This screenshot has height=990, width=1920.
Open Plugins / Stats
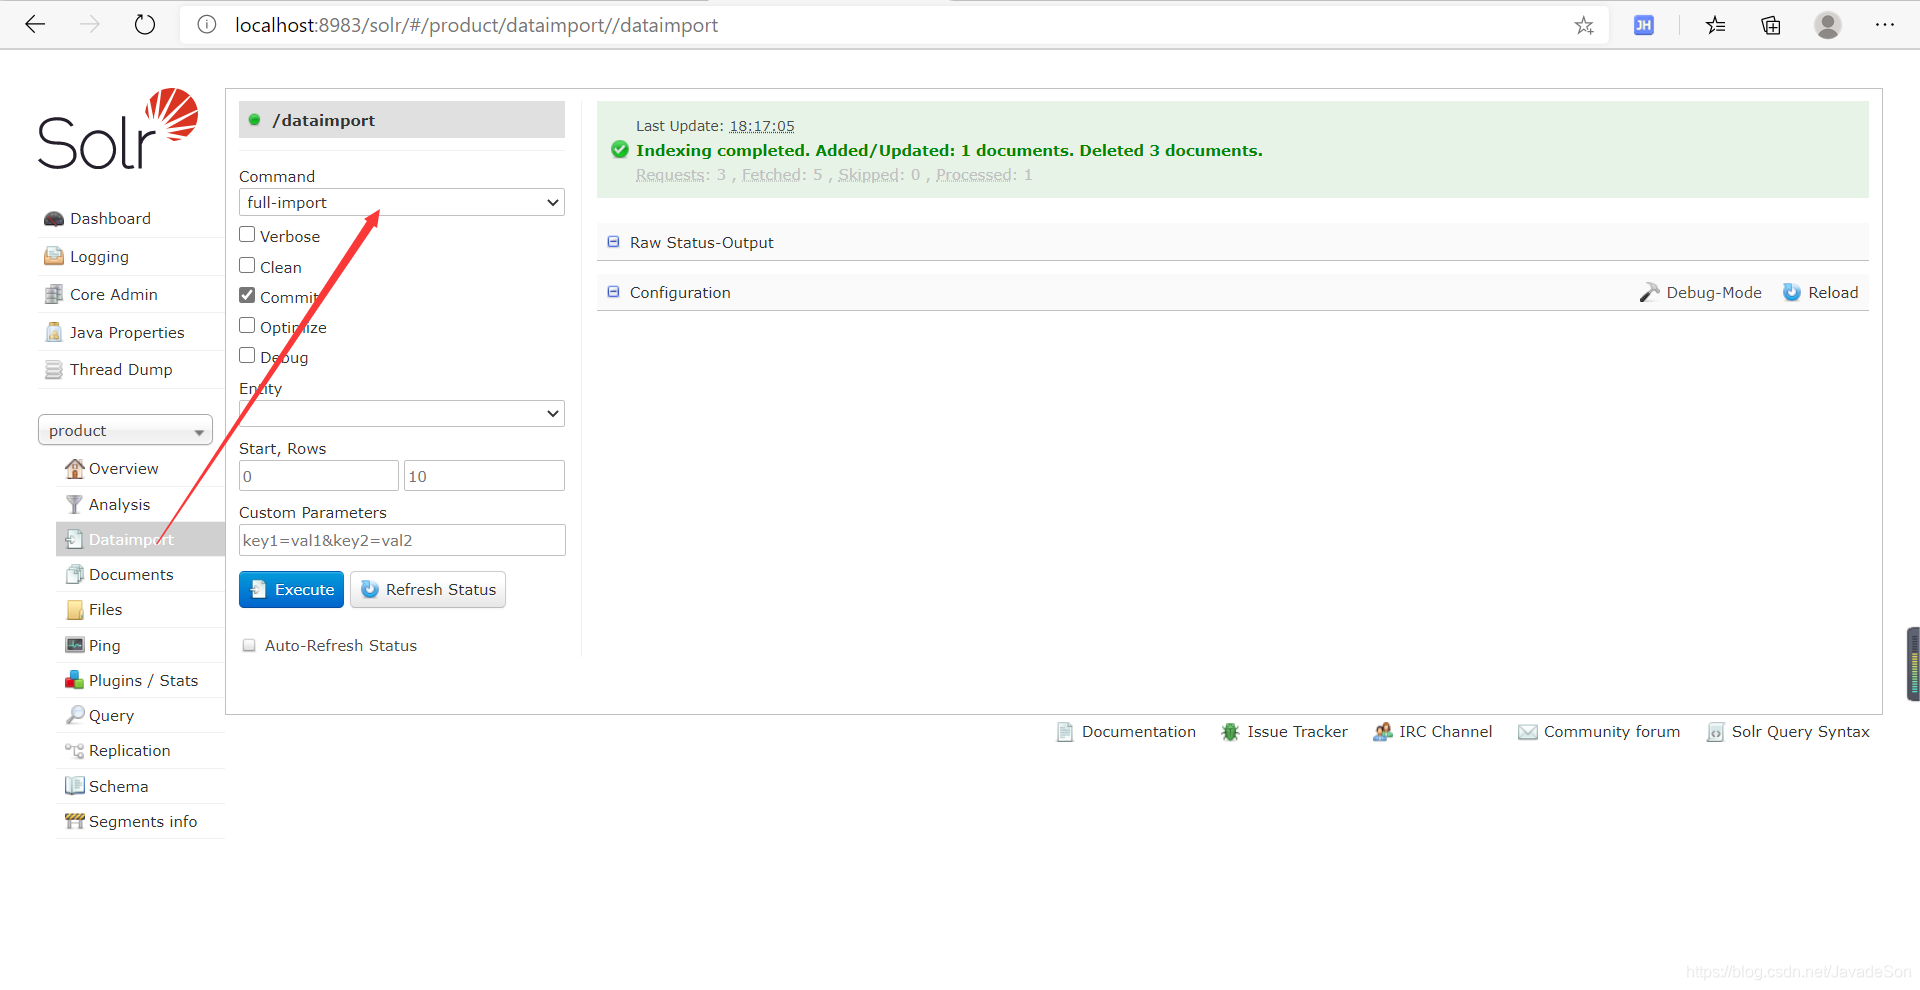click(143, 680)
